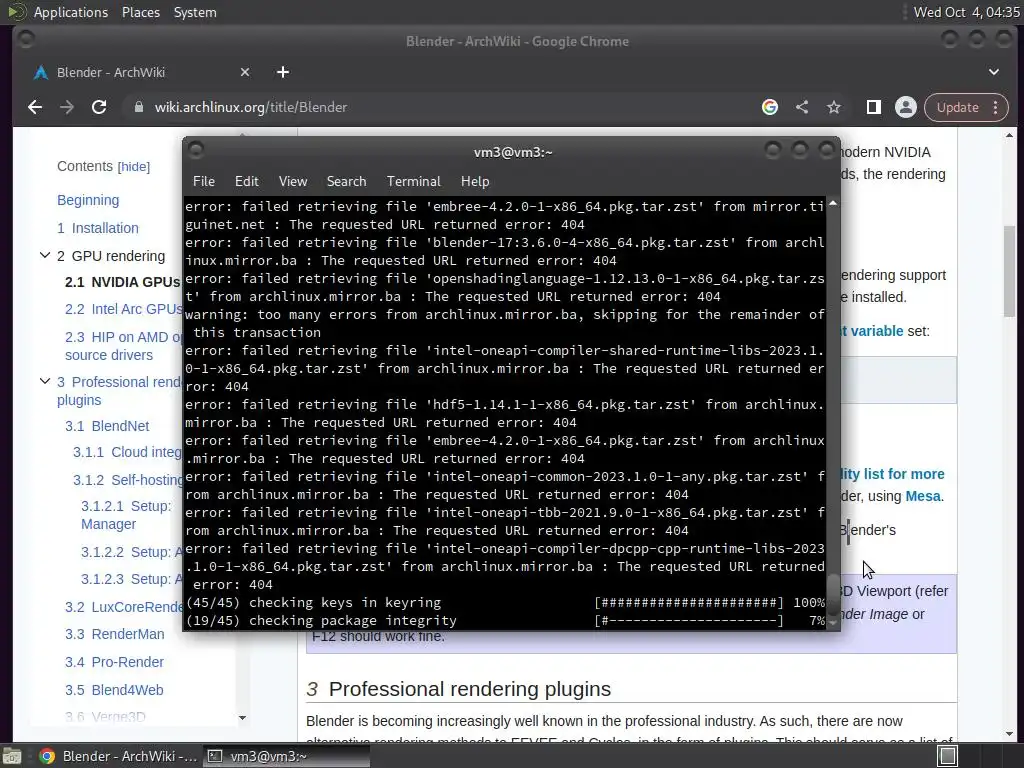Click terminal scrollbar down arrow

(x=833, y=624)
